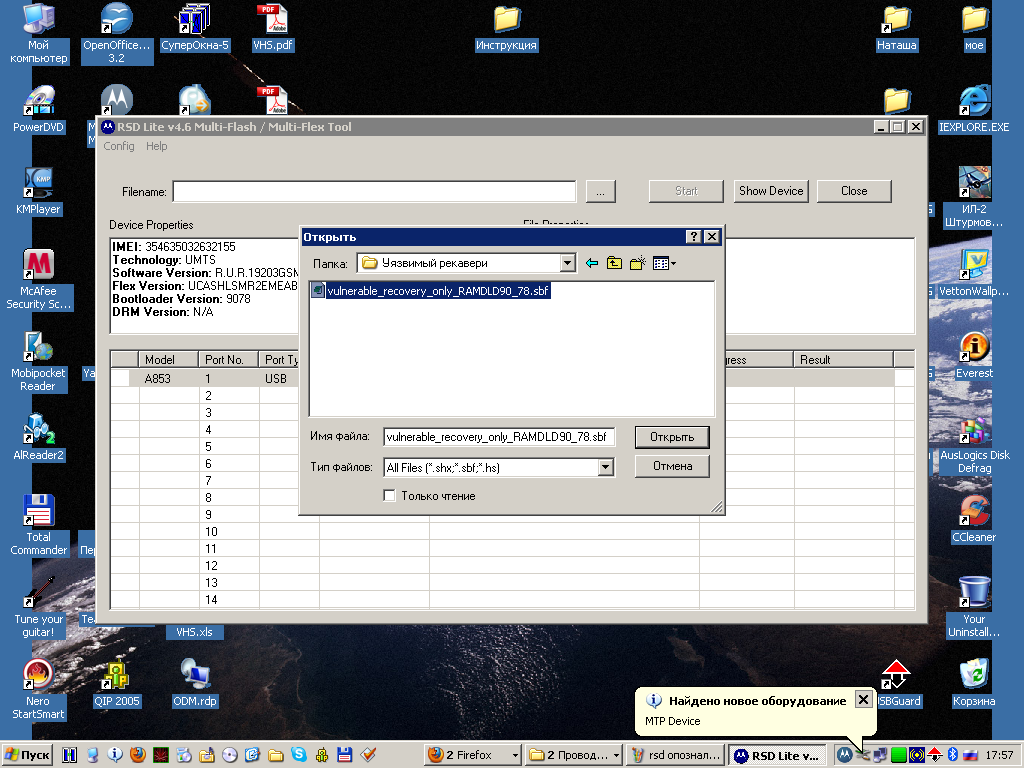Go back using the dialog's blue arrow

pos(592,263)
